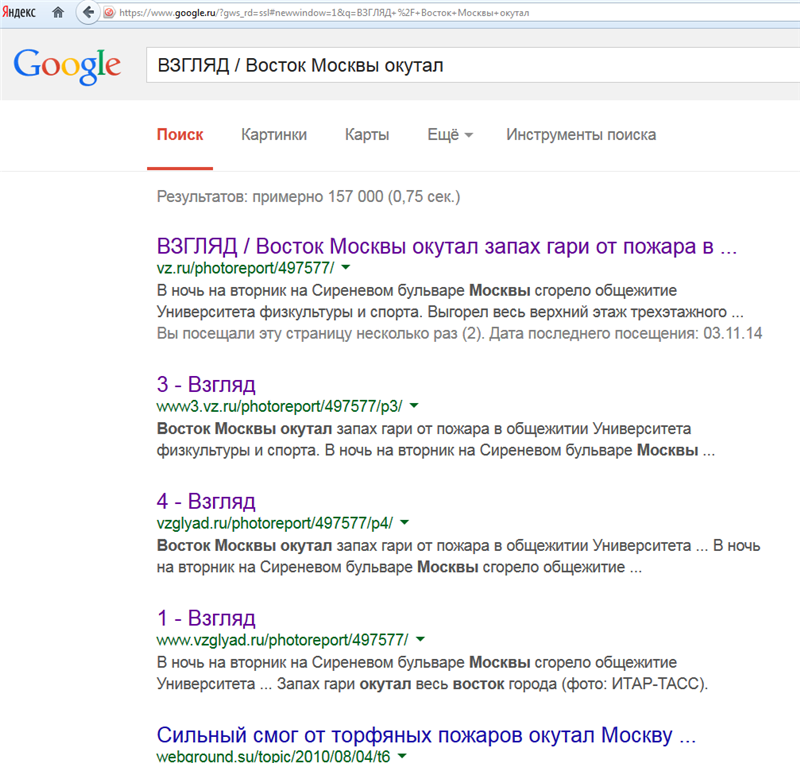This screenshot has width=800, height=763.
Task: Expand arrow next to vz.ru/photoreport/497577/
Action: pos(346,269)
